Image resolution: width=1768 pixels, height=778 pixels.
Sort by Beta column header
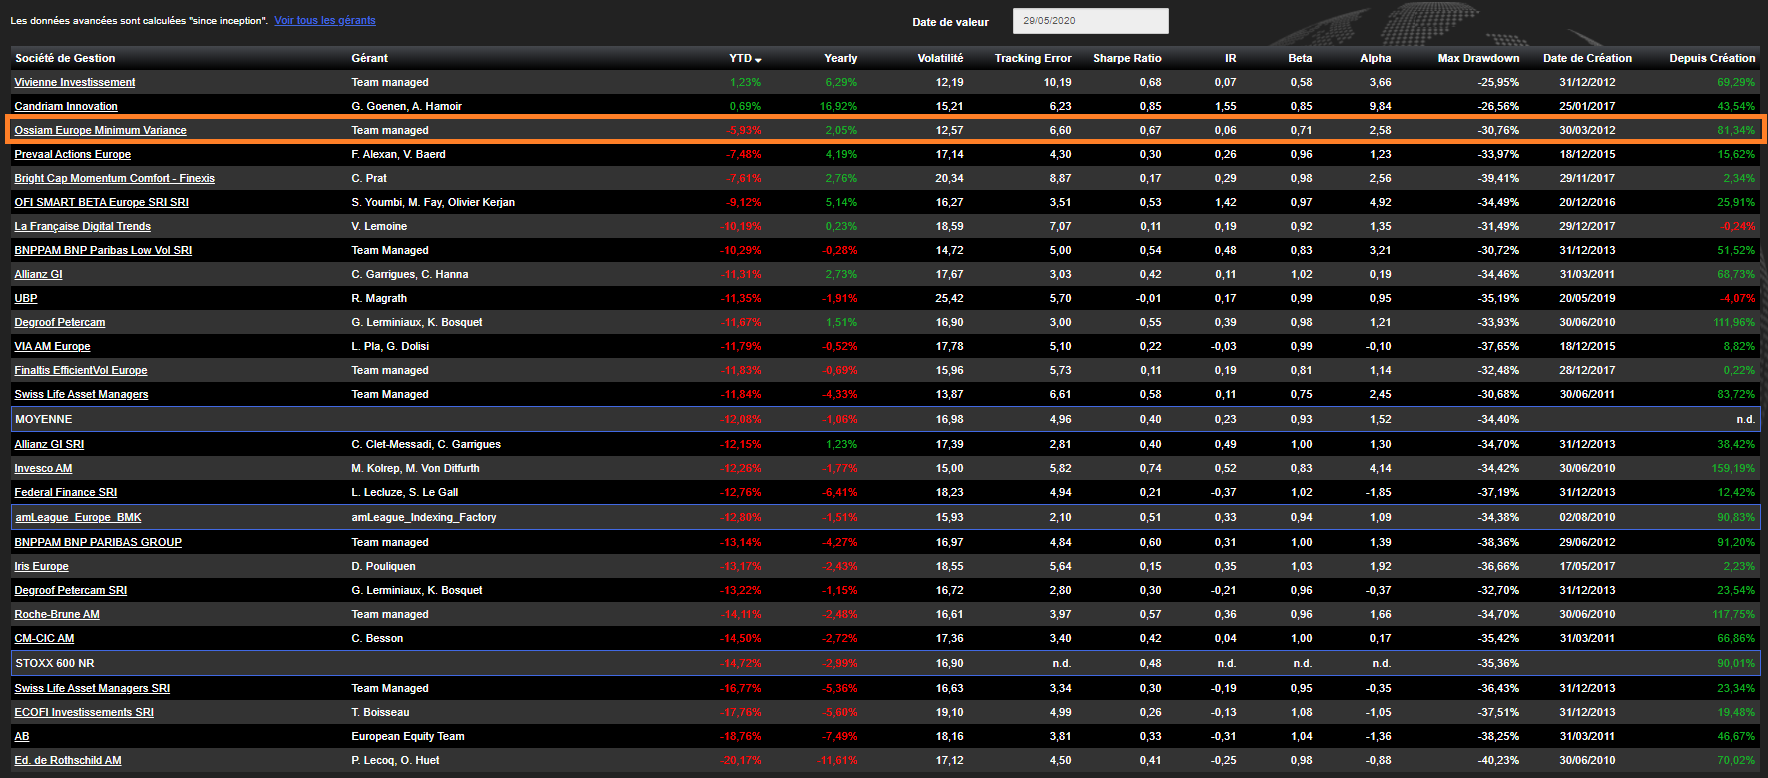pyautogui.click(x=1300, y=58)
